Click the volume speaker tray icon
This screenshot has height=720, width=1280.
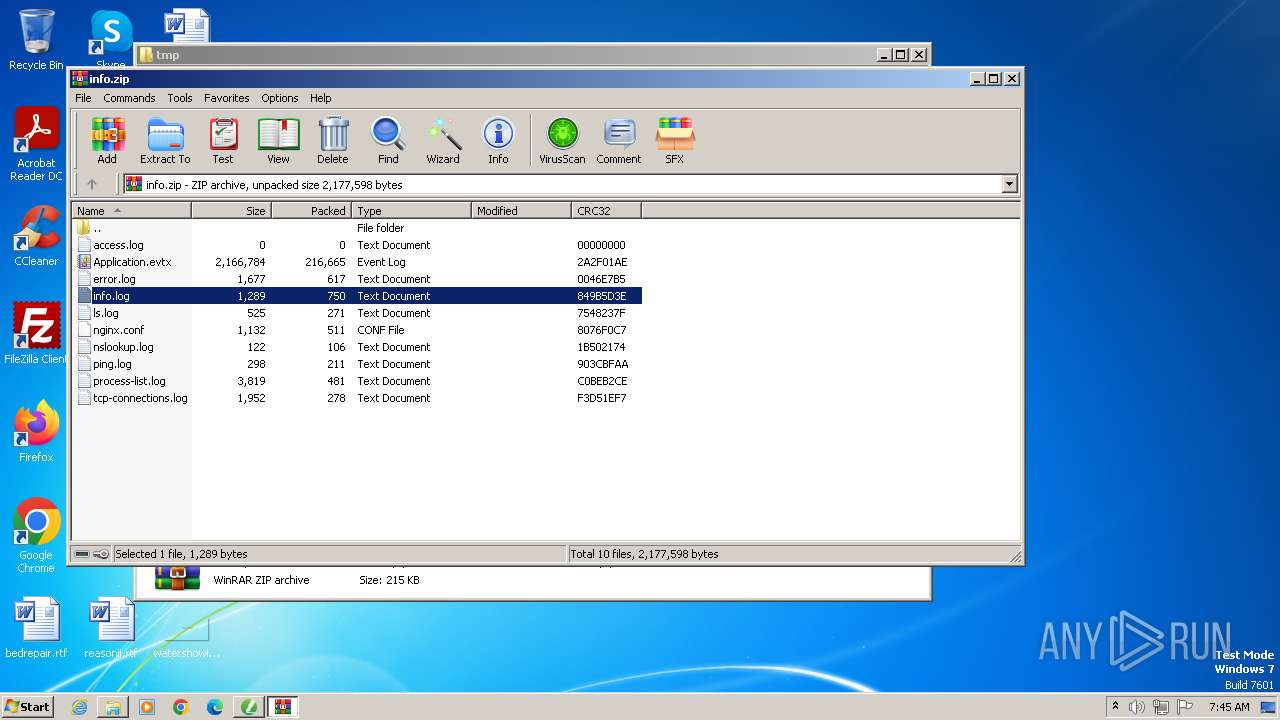[1136, 707]
